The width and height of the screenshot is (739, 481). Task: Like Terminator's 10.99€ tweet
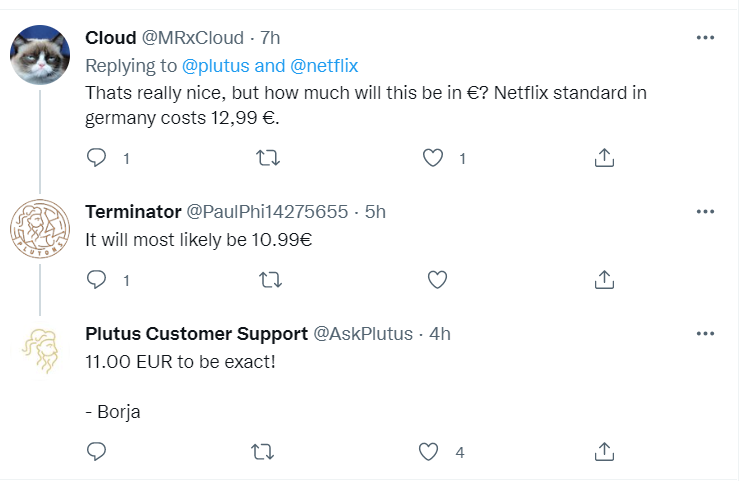tap(437, 280)
